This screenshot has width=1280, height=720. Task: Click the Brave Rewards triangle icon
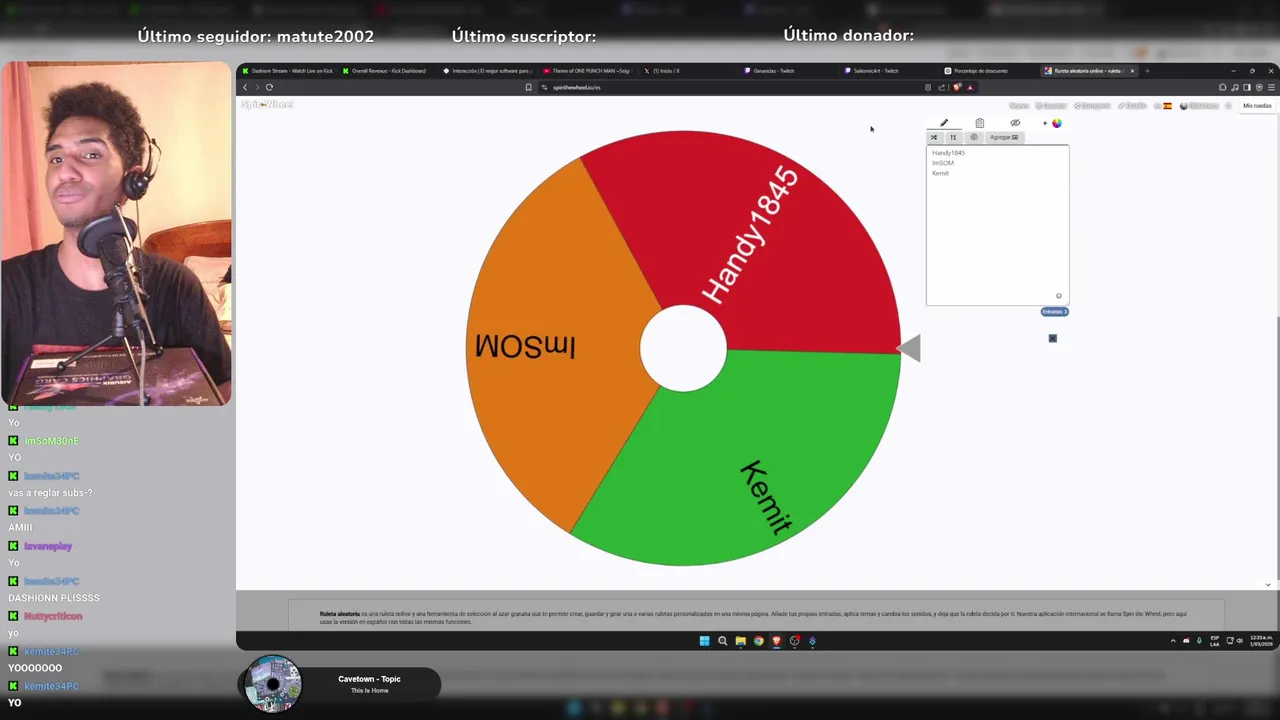[970, 87]
